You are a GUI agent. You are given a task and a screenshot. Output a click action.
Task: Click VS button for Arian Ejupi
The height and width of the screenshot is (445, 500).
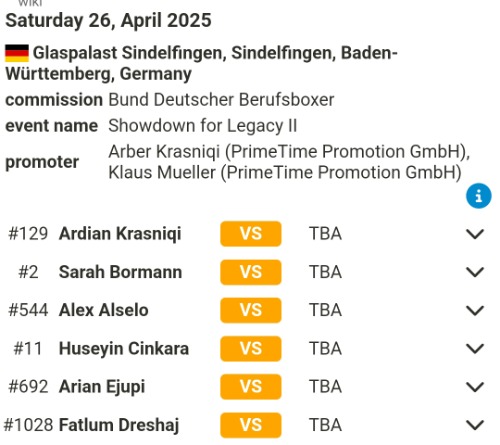click(251, 387)
